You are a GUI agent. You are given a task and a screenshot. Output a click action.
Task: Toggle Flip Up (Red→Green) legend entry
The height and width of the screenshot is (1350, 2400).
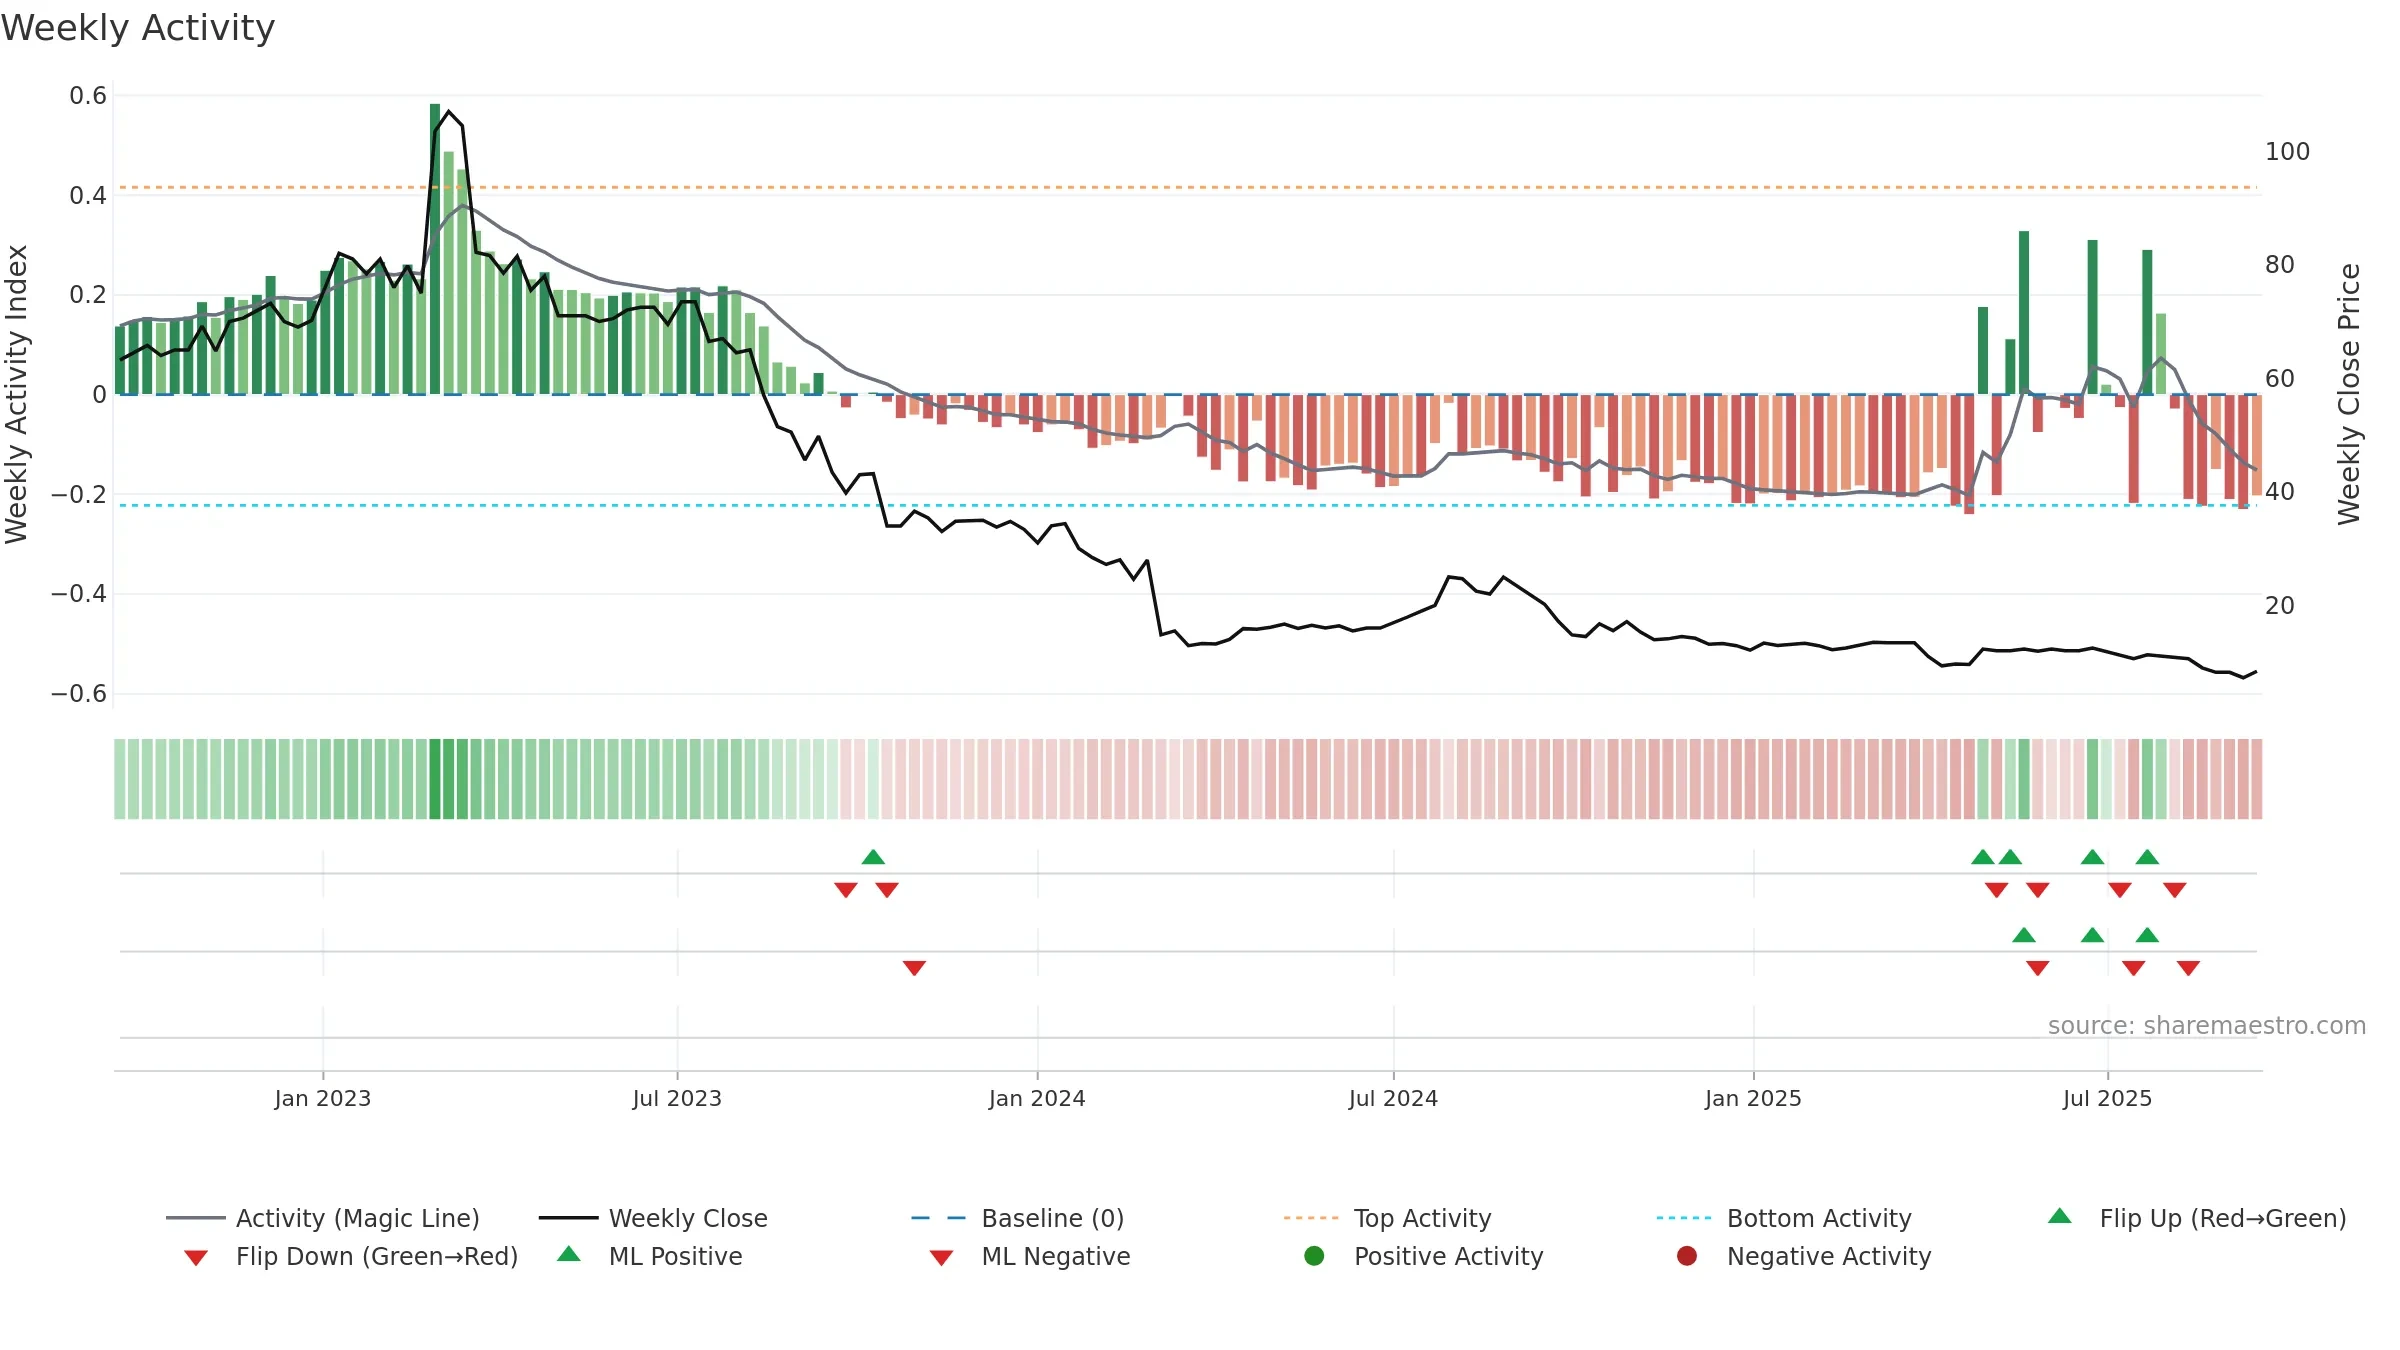pyautogui.click(x=2197, y=1218)
